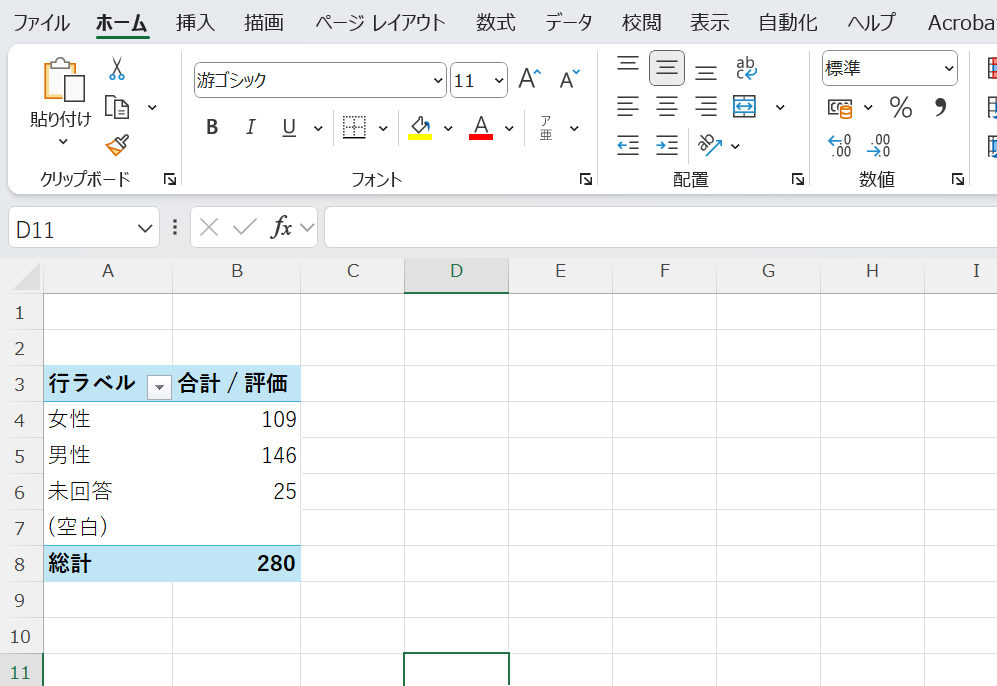The image size is (997, 686).
Task: Toggle Bold formatting
Action: point(212,127)
